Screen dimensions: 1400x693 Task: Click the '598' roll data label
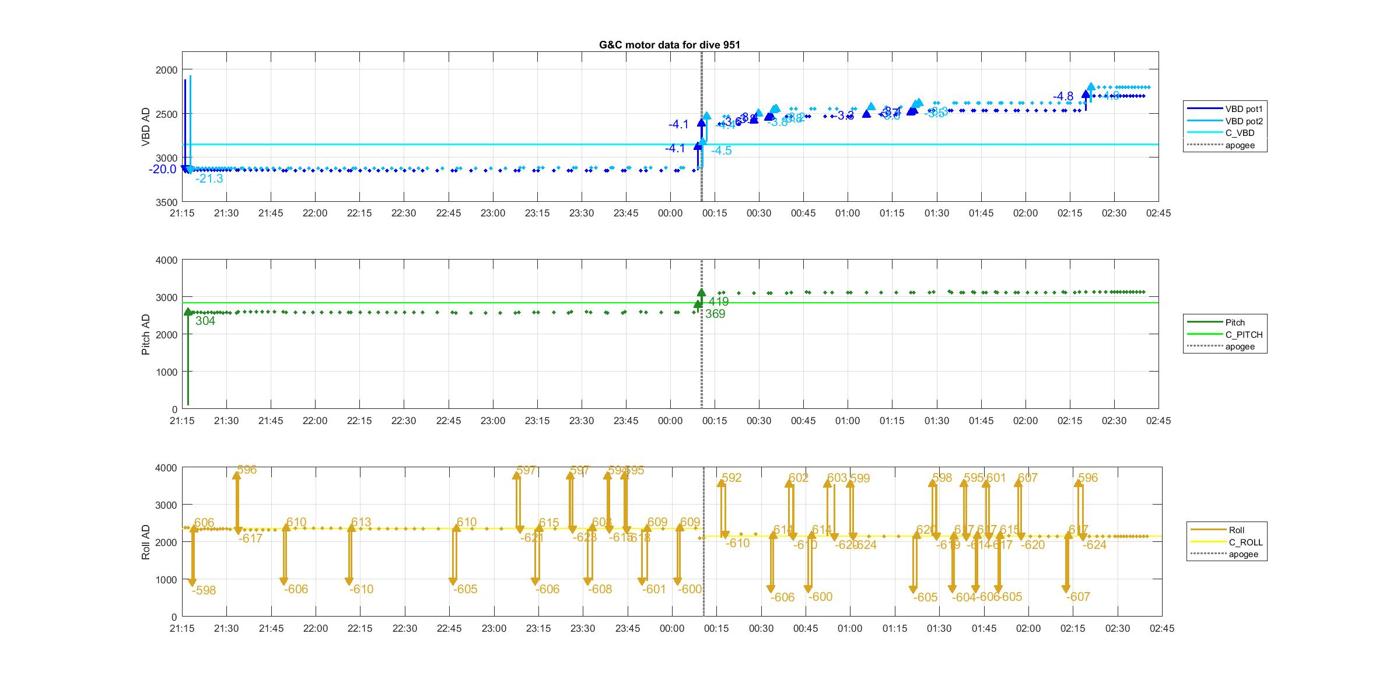click(942, 479)
